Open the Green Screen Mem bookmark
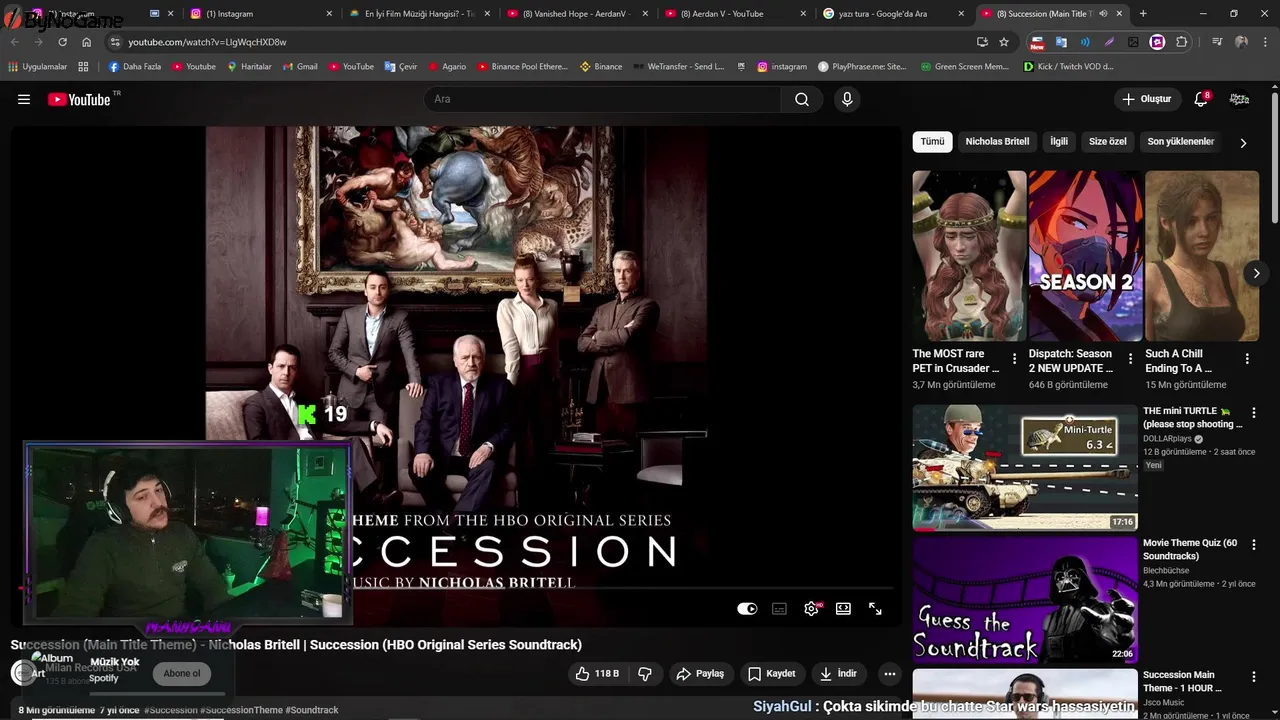 pos(963,66)
